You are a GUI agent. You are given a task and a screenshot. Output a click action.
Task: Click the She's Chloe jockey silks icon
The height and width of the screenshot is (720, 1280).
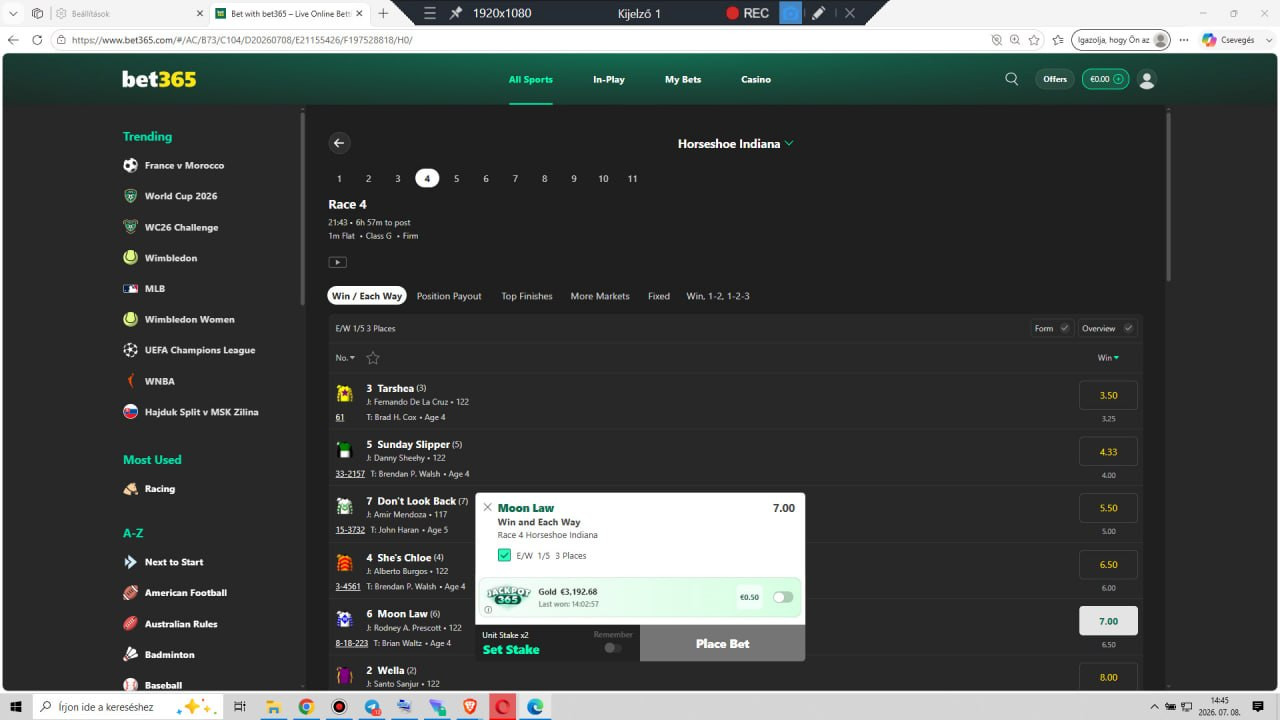click(x=344, y=563)
